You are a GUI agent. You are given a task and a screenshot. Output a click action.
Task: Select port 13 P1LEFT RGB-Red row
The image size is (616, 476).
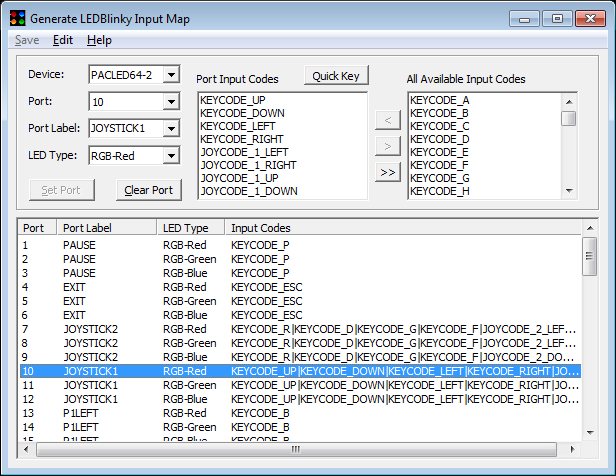pyautogui.click(x=301, y=413)
